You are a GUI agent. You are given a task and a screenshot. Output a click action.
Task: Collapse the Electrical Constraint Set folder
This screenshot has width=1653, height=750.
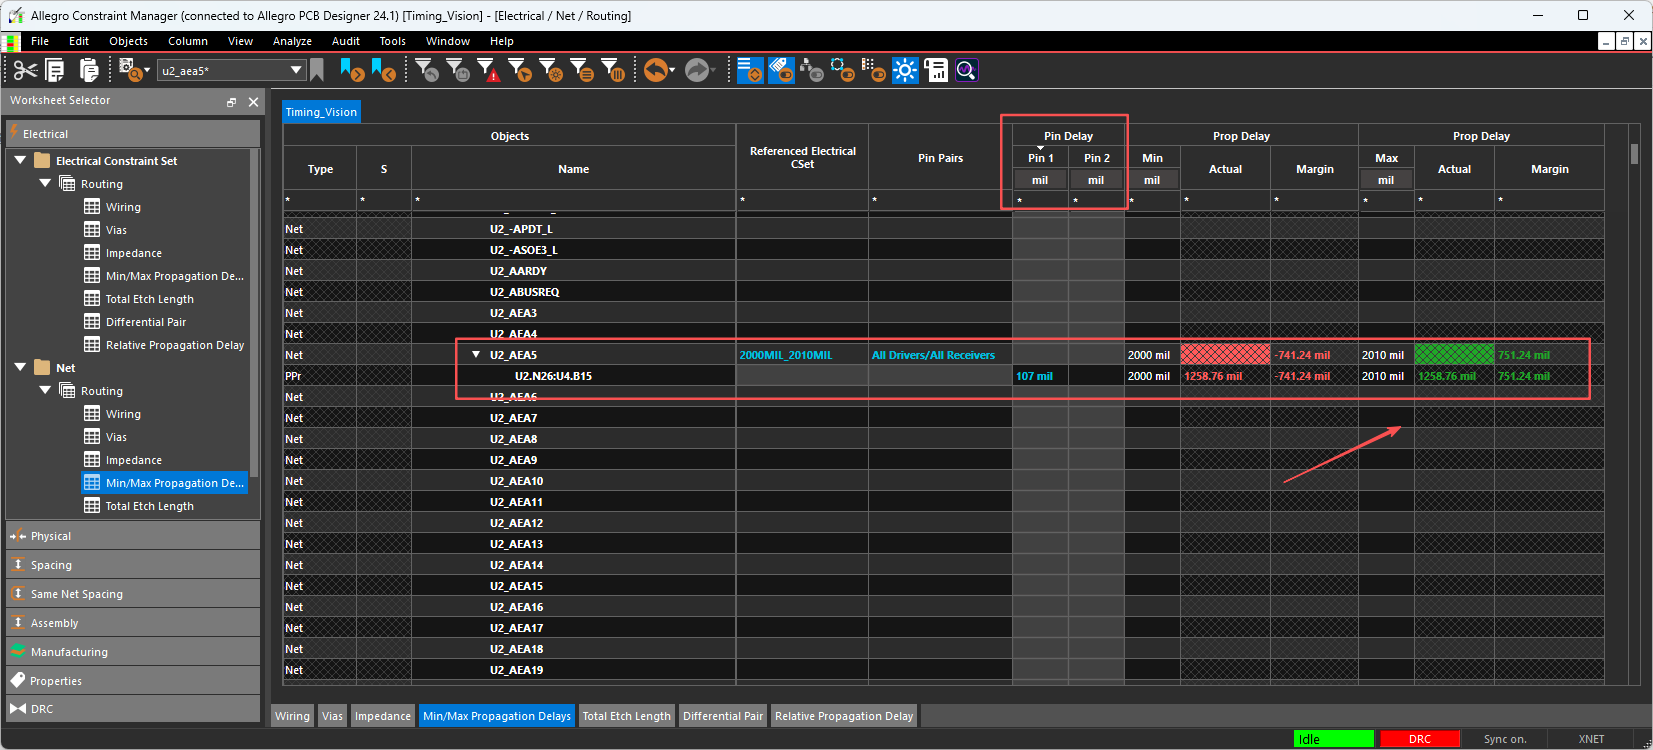(20, 160)
